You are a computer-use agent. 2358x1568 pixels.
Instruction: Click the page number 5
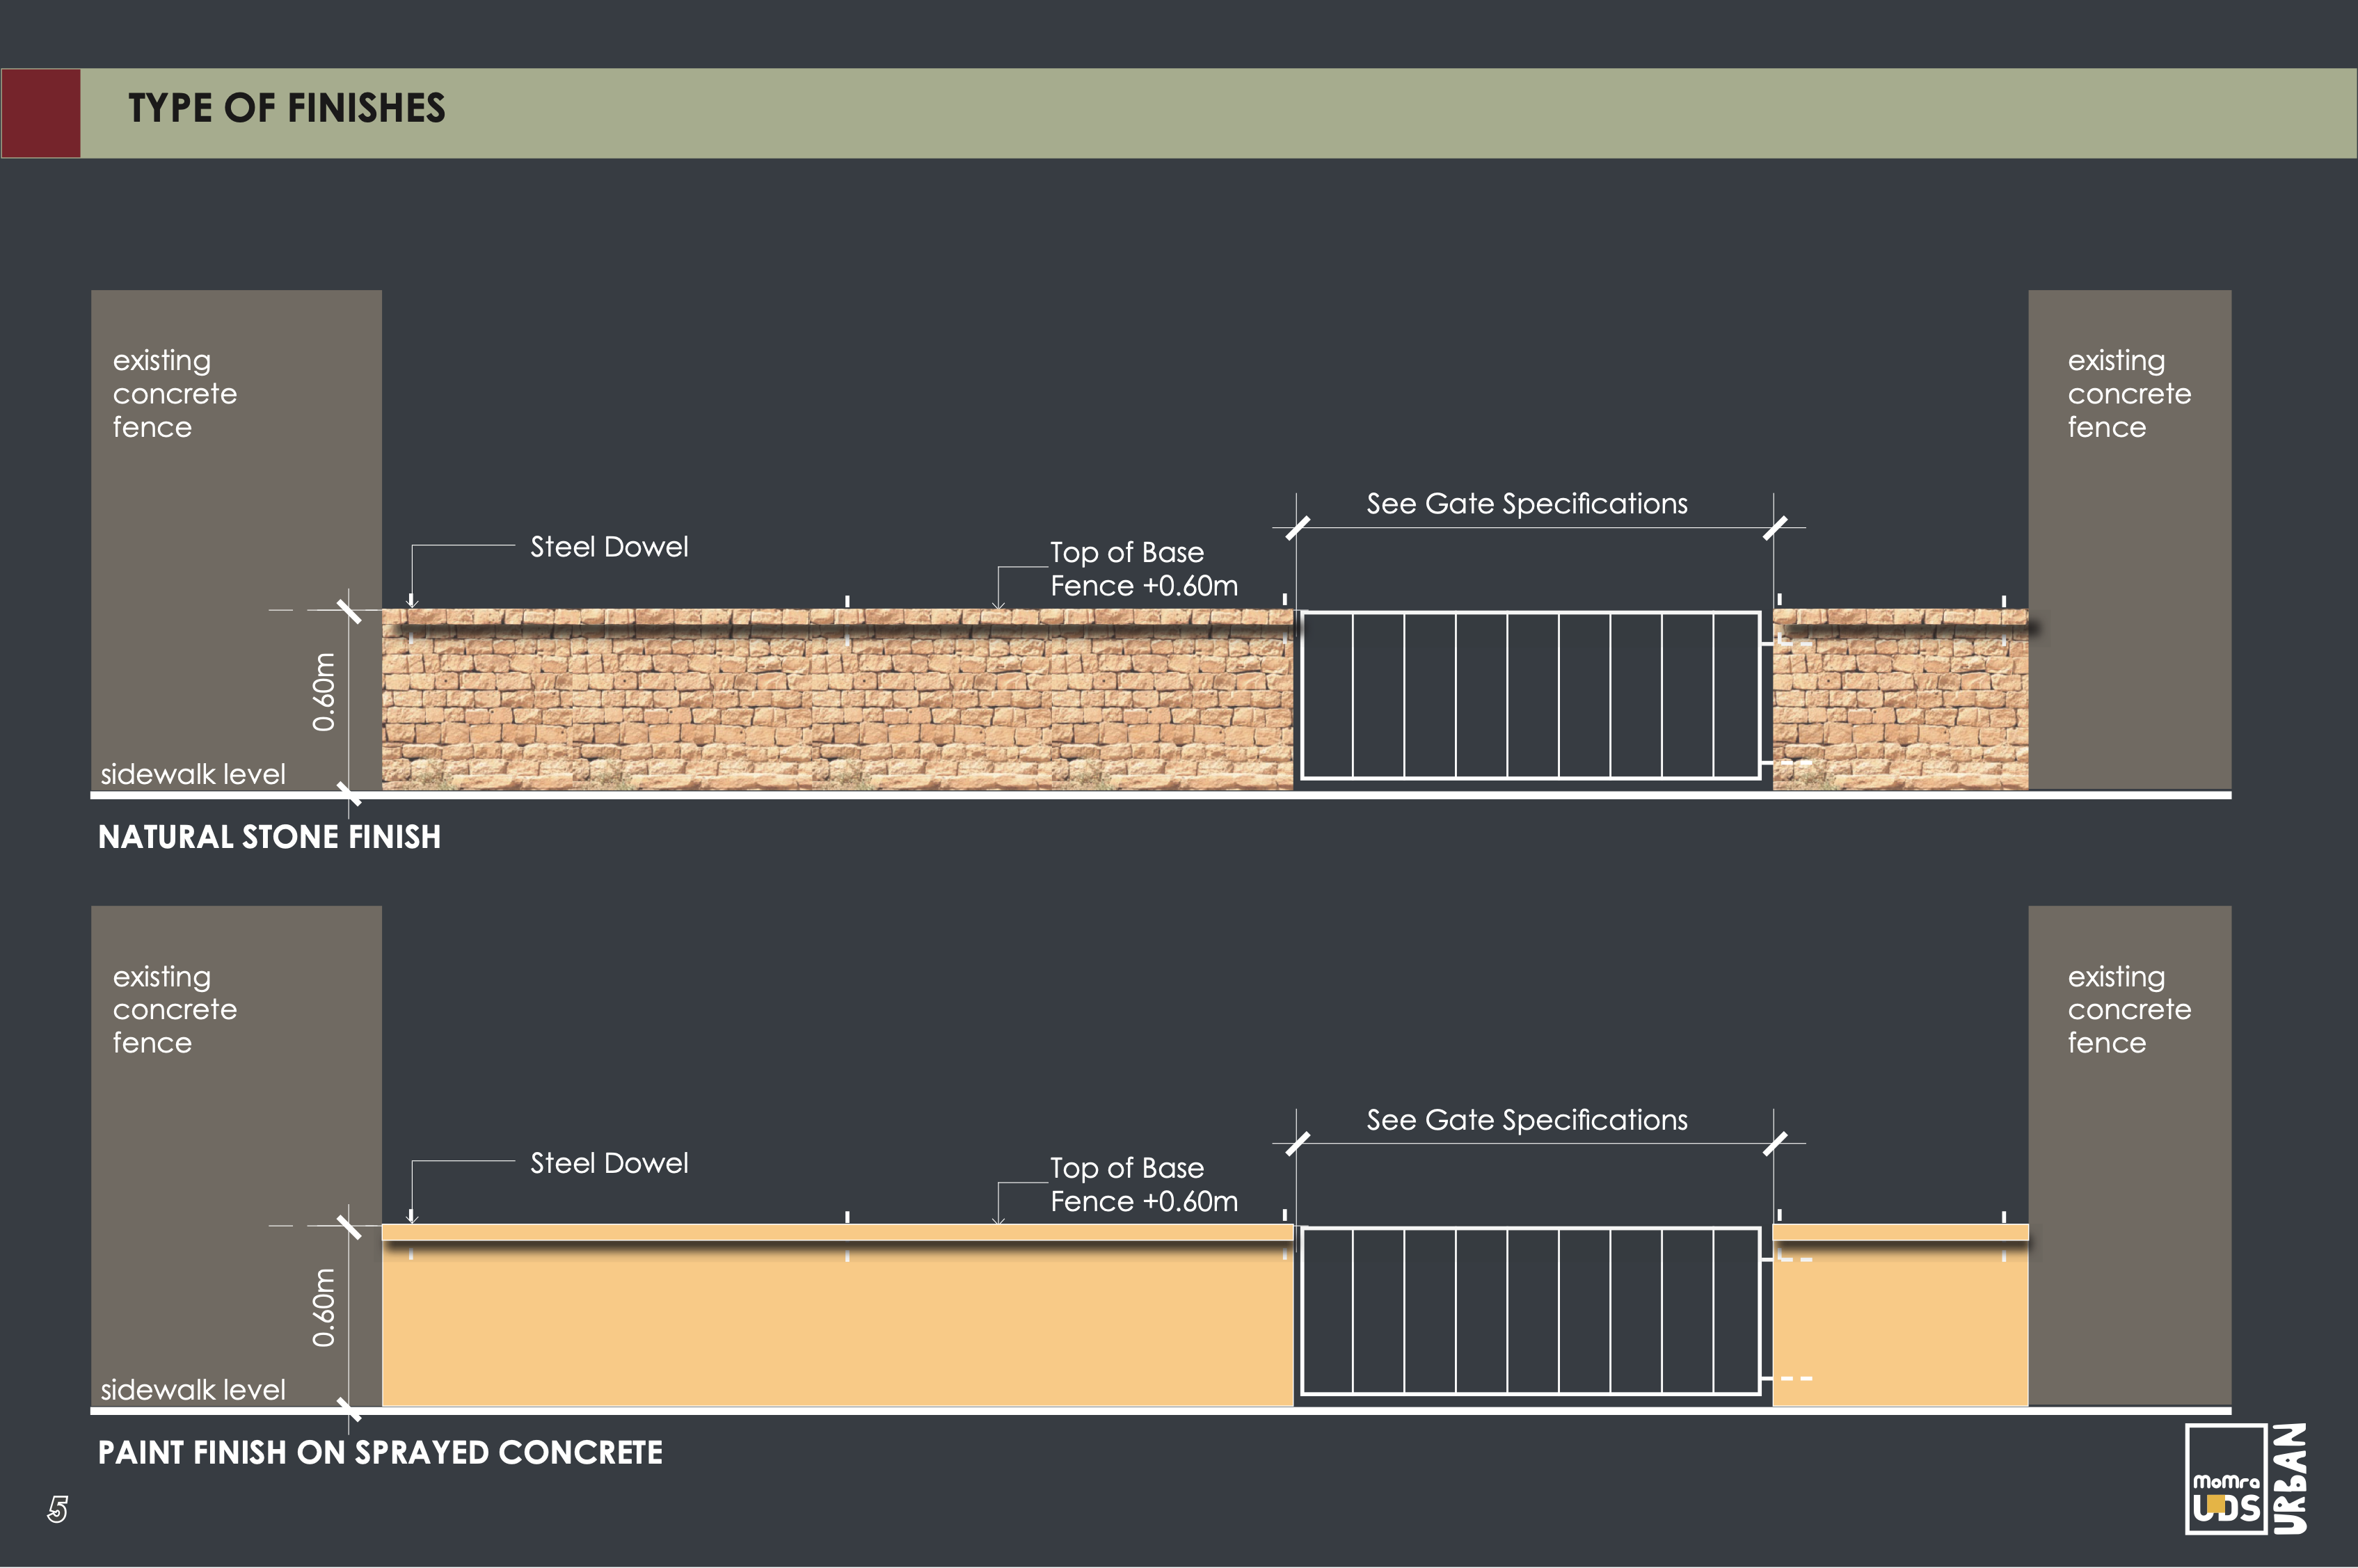(x=58, y=1509)
